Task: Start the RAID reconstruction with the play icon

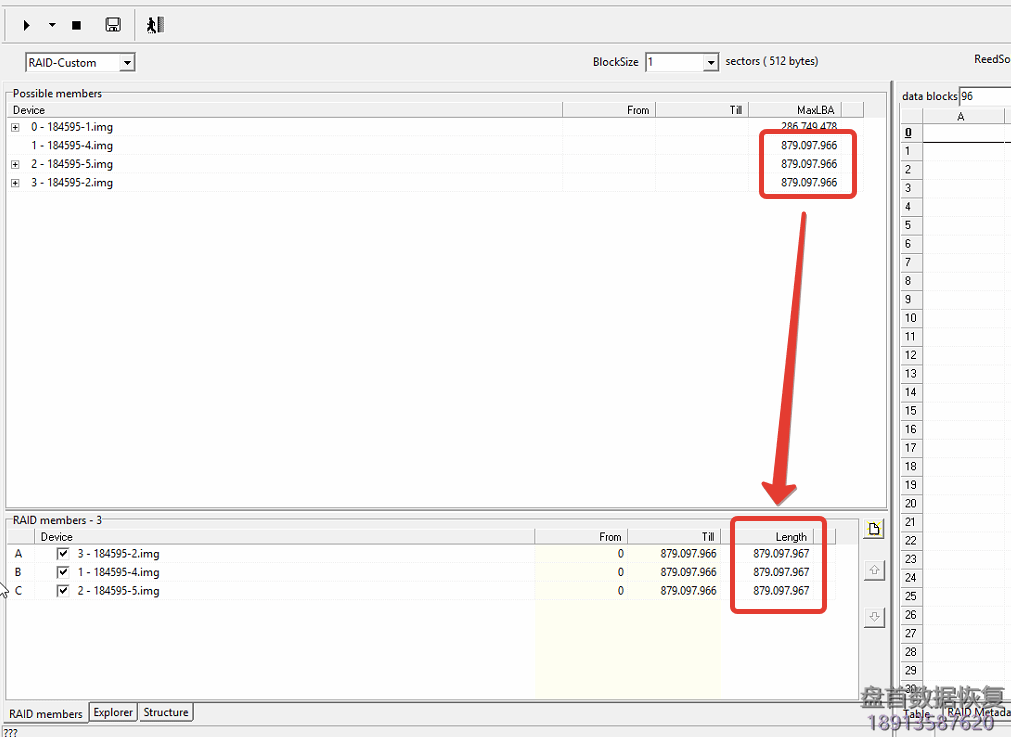Action: [x=26, y=24]
